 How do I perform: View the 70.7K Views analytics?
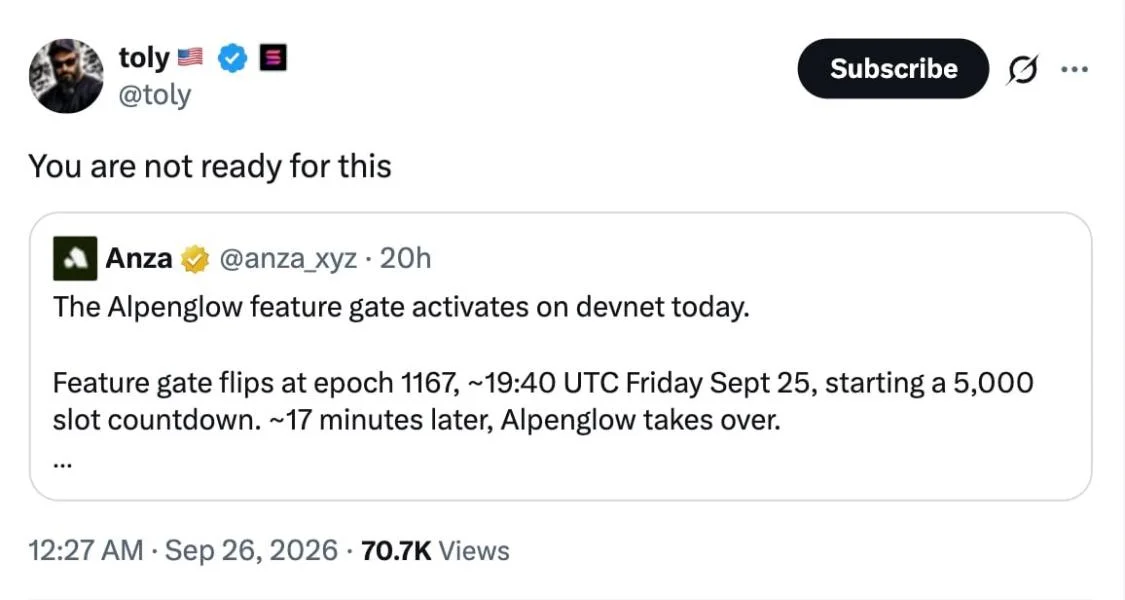click(x=436, y=550)
